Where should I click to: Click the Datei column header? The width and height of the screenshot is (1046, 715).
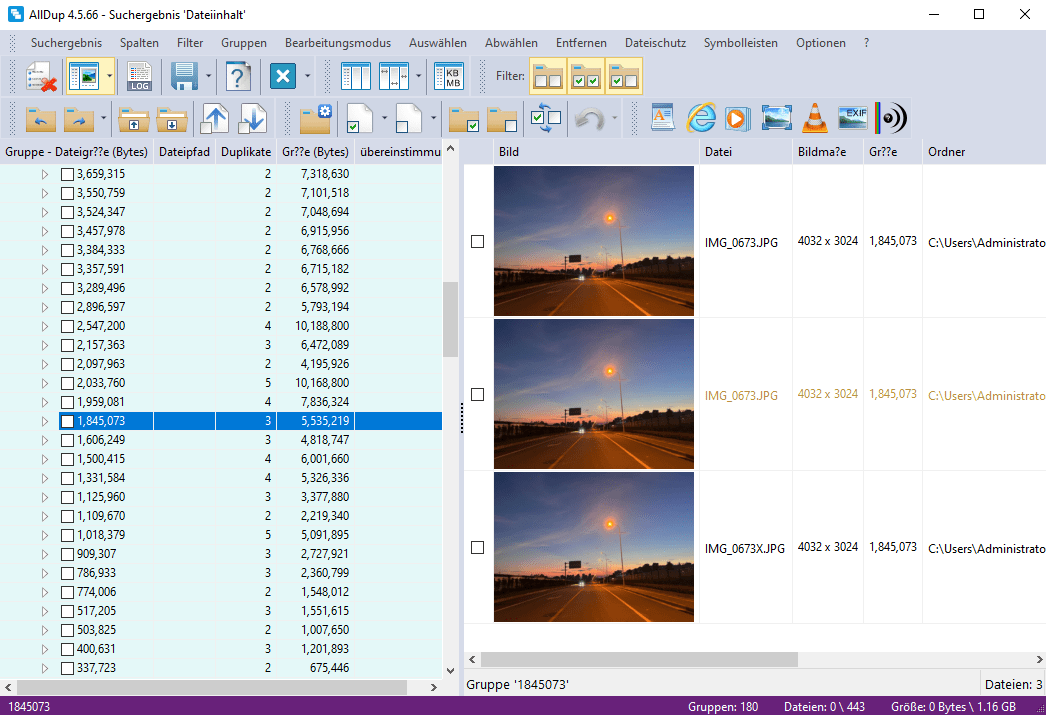[718, 152]
